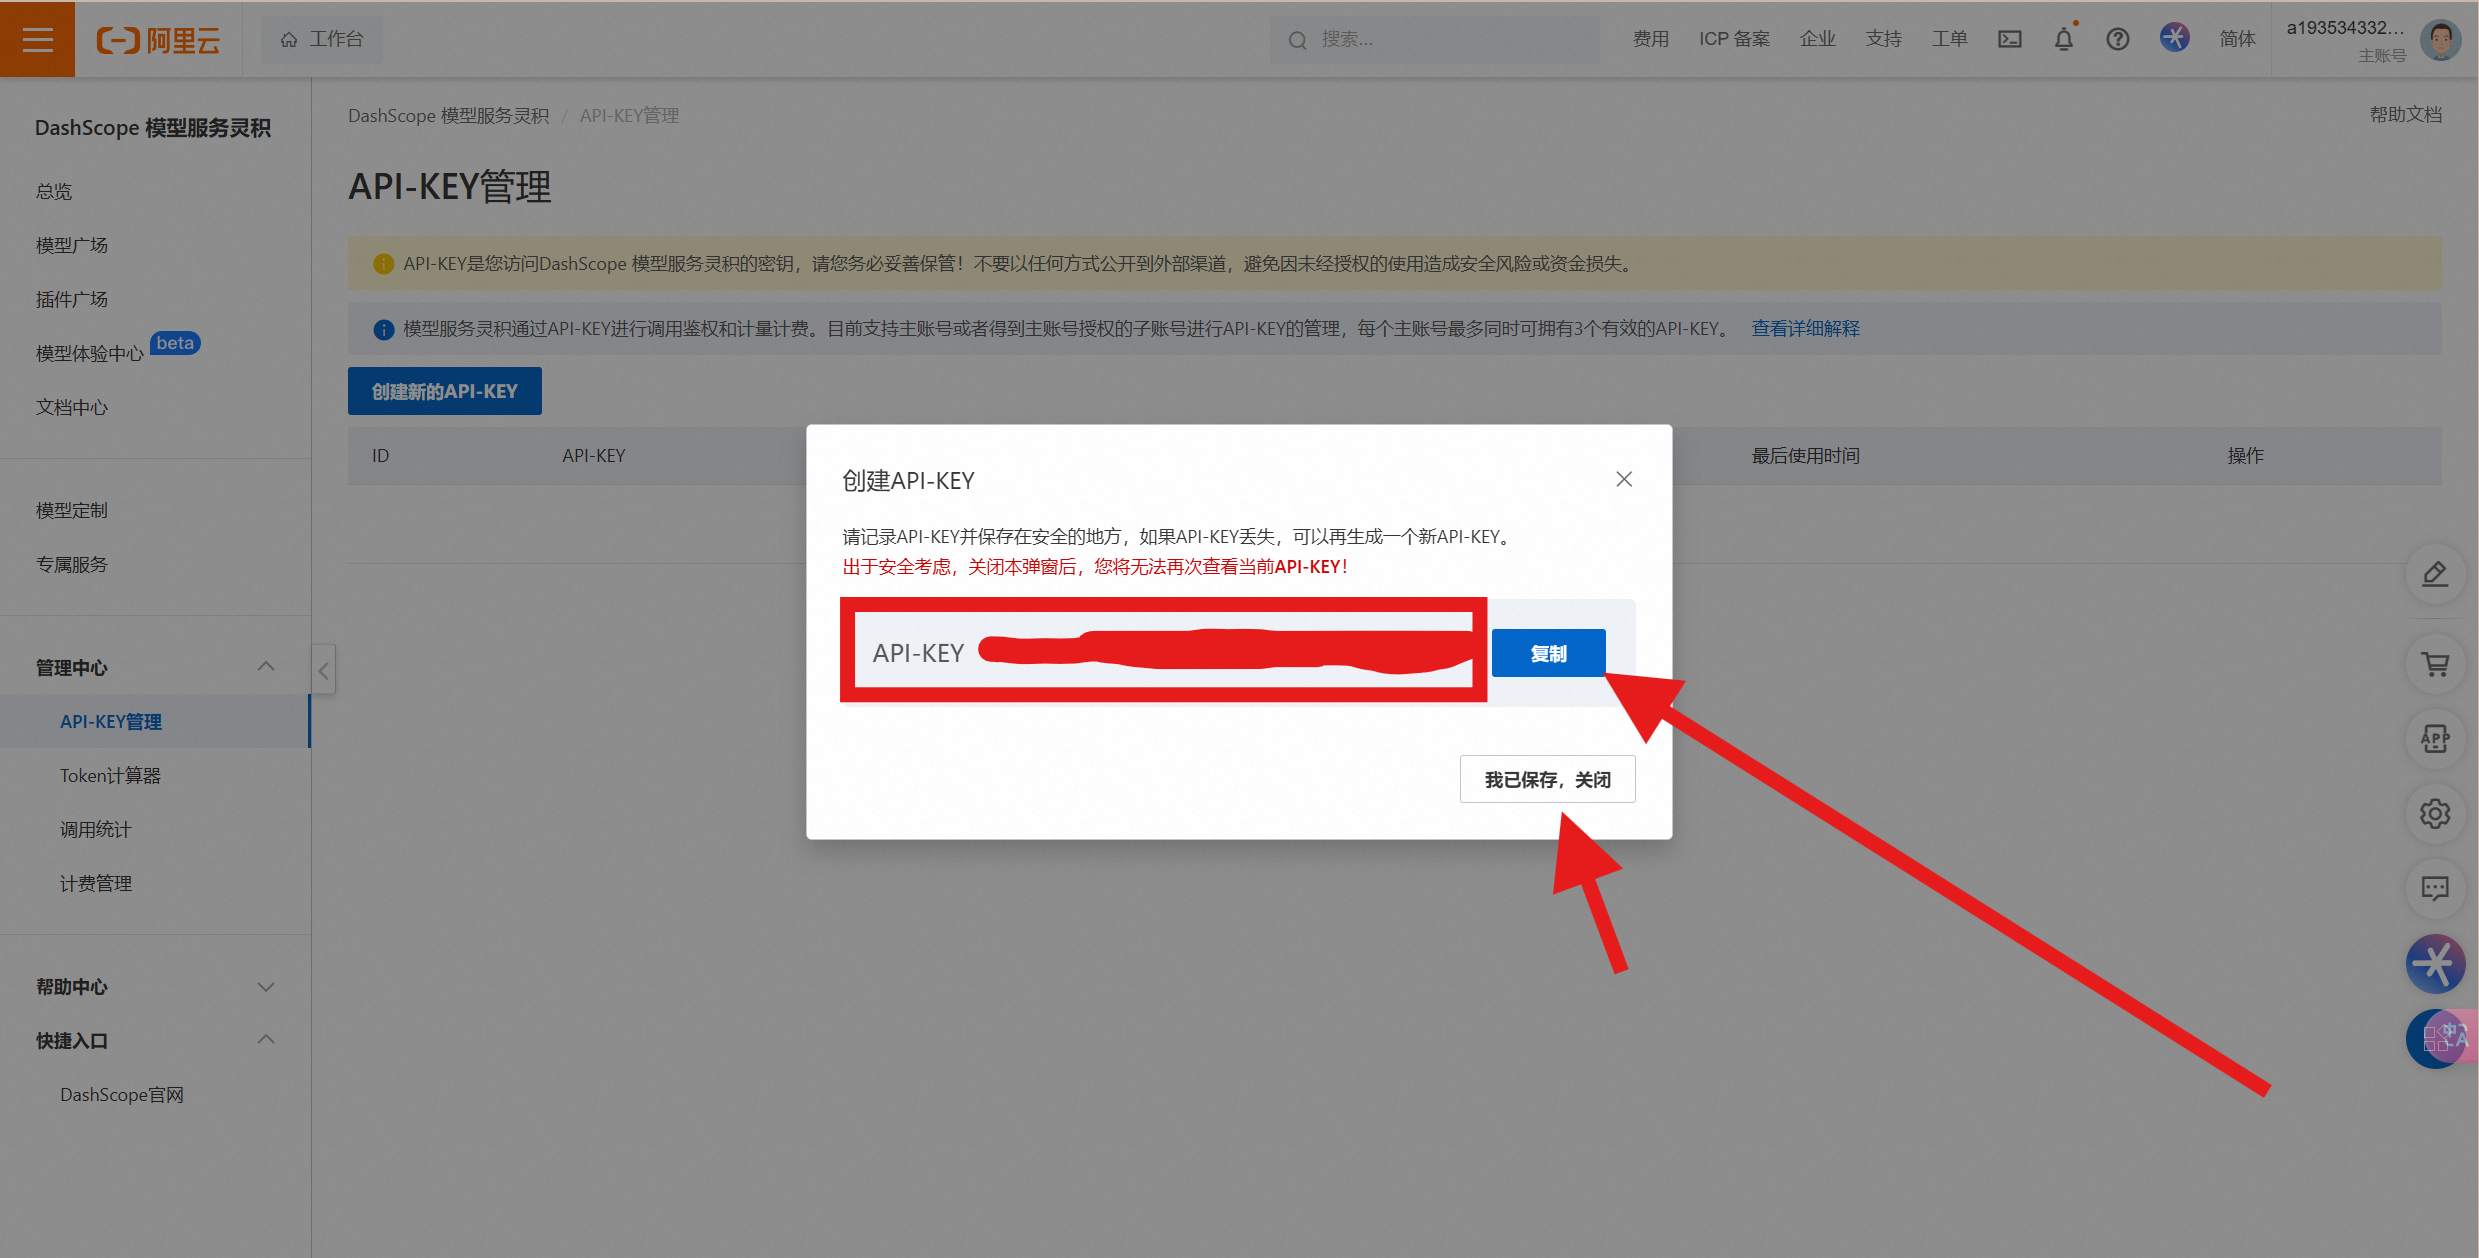
Task: Open the settings gear floating icon
Action: coord(2434,814)
